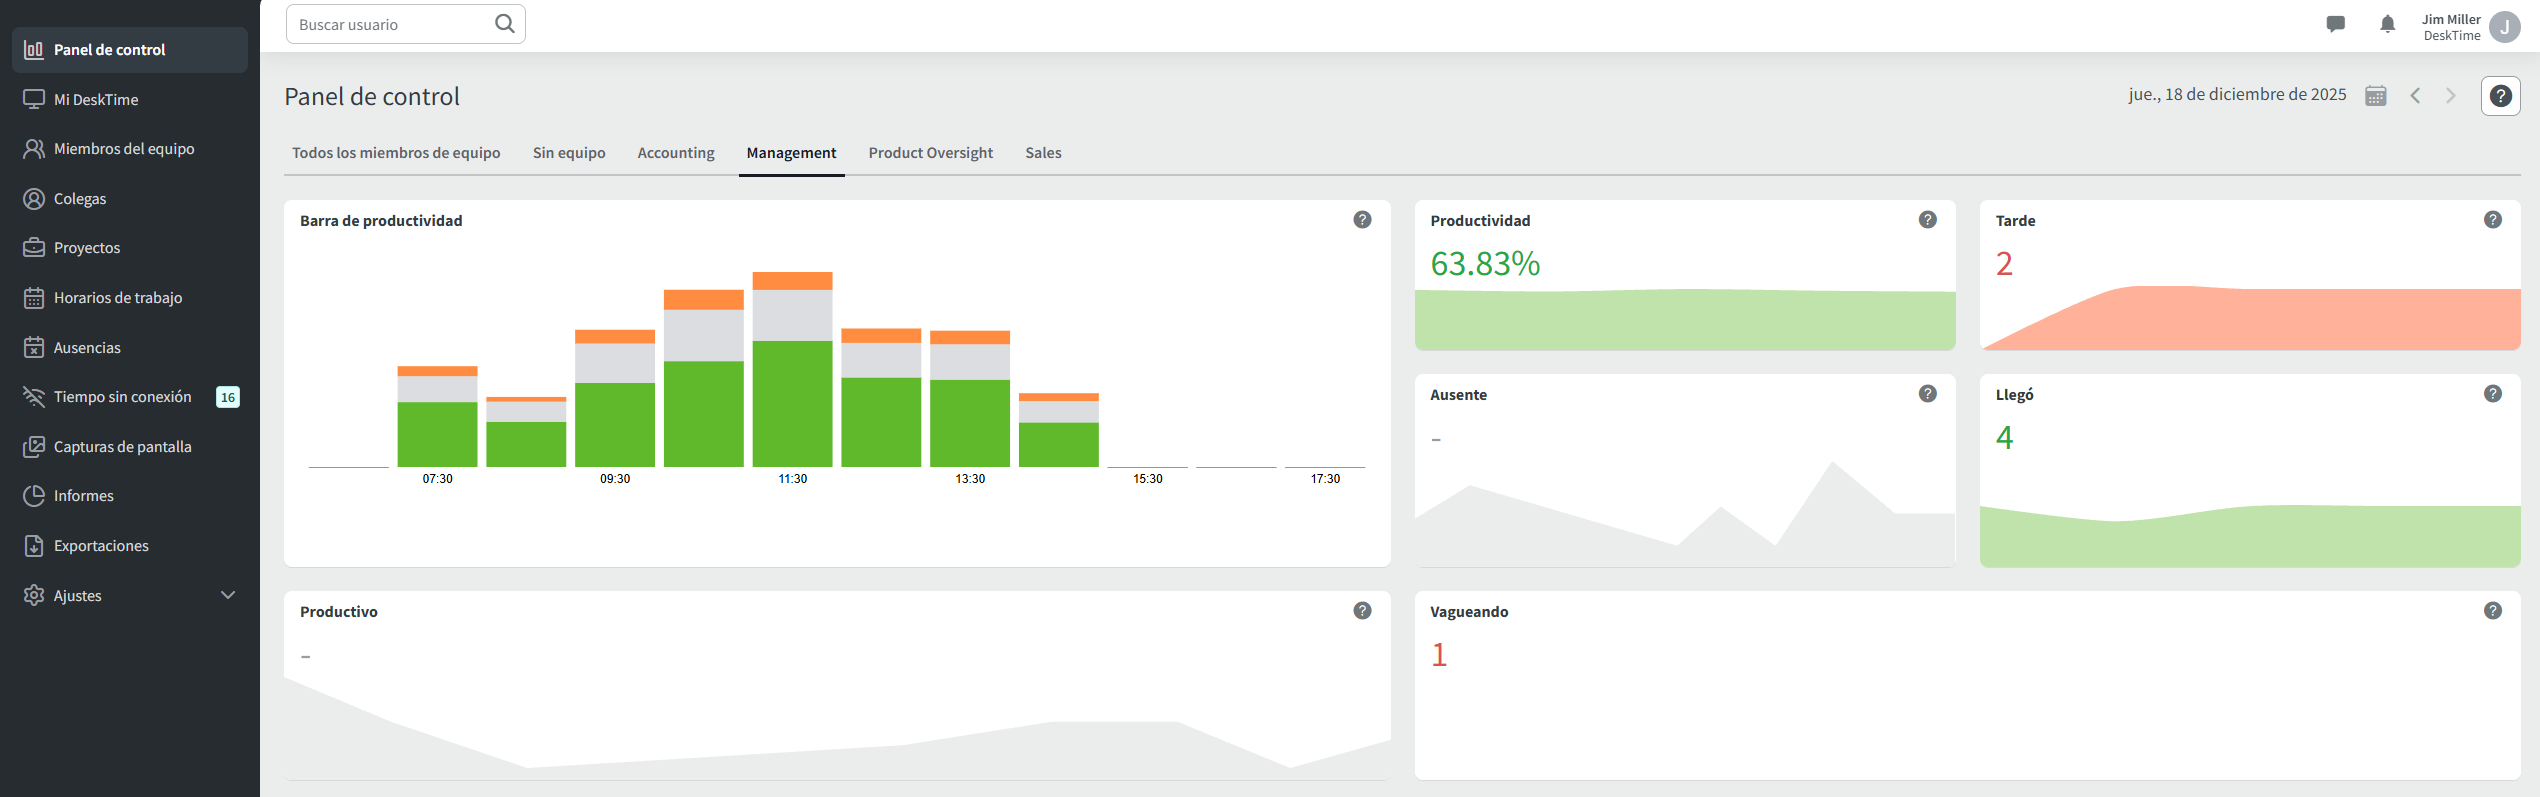Click the Vagueando card help icon

point(2492,611)
